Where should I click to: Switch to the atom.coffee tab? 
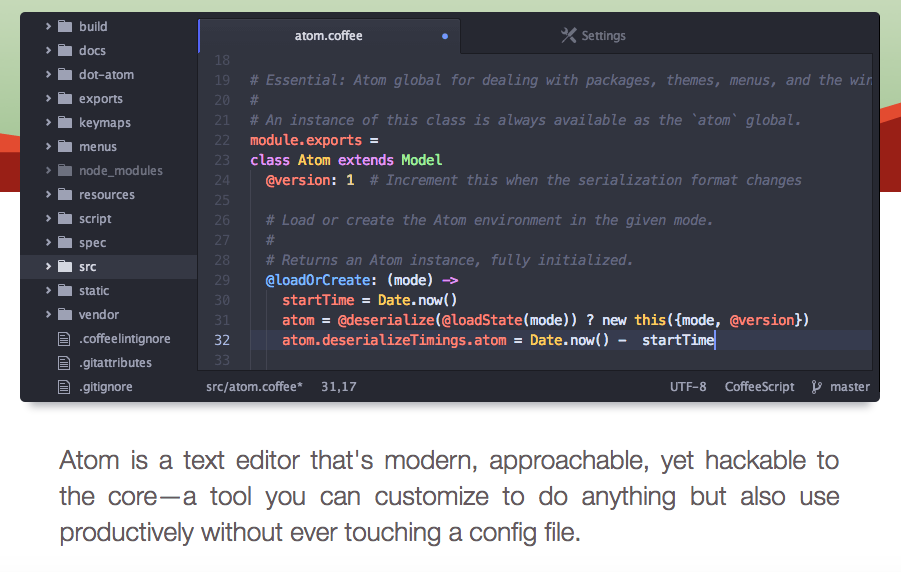point(329,36)
